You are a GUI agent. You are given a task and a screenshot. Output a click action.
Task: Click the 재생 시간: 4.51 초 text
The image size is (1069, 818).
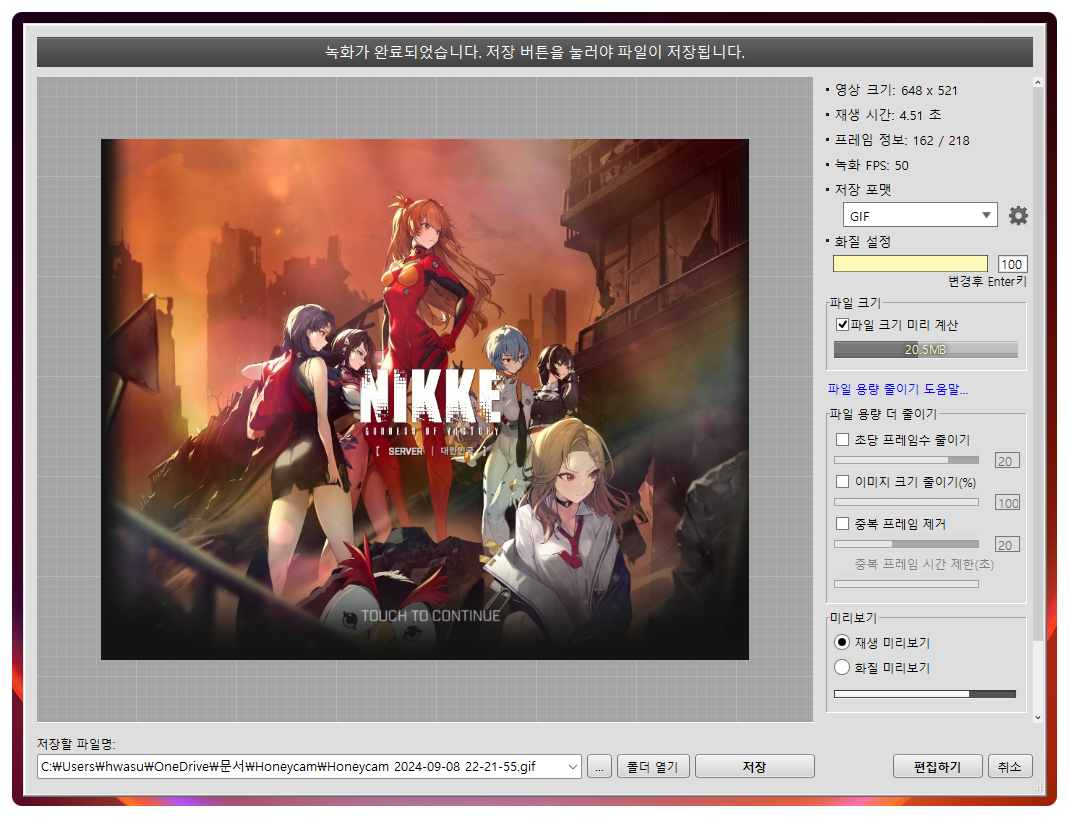pyautogui.click(x=888, y=115)
